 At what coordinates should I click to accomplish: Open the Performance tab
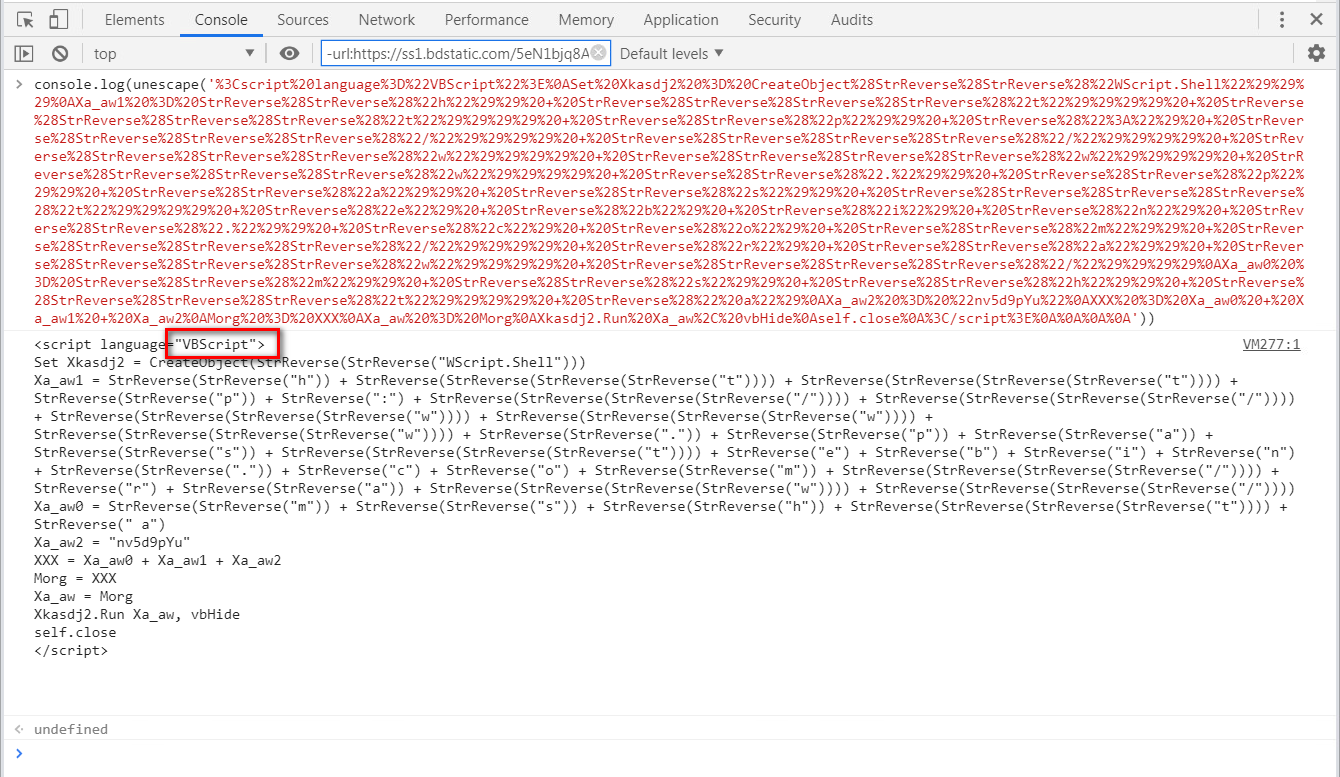(487, 20)
